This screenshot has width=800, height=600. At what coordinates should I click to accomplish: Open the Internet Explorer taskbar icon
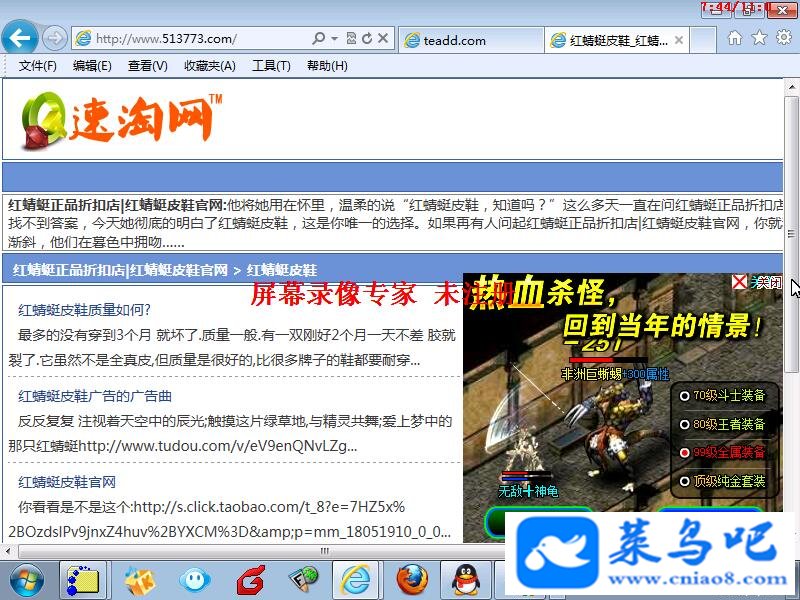click(x=356, y=580)
